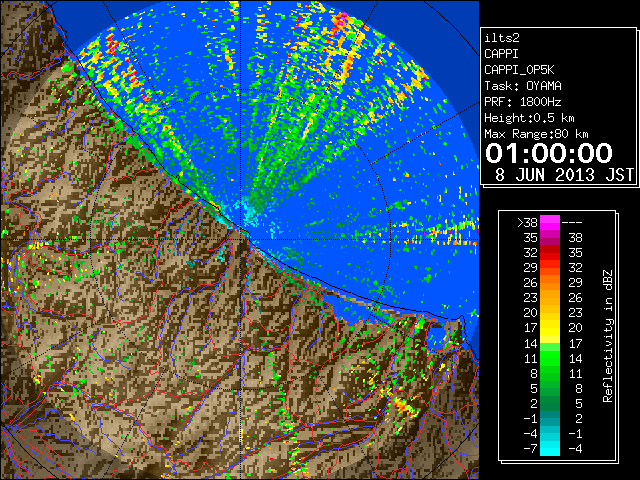Click the '---' legend label
This screenshot has height=480, width=640.
[572, 223]
